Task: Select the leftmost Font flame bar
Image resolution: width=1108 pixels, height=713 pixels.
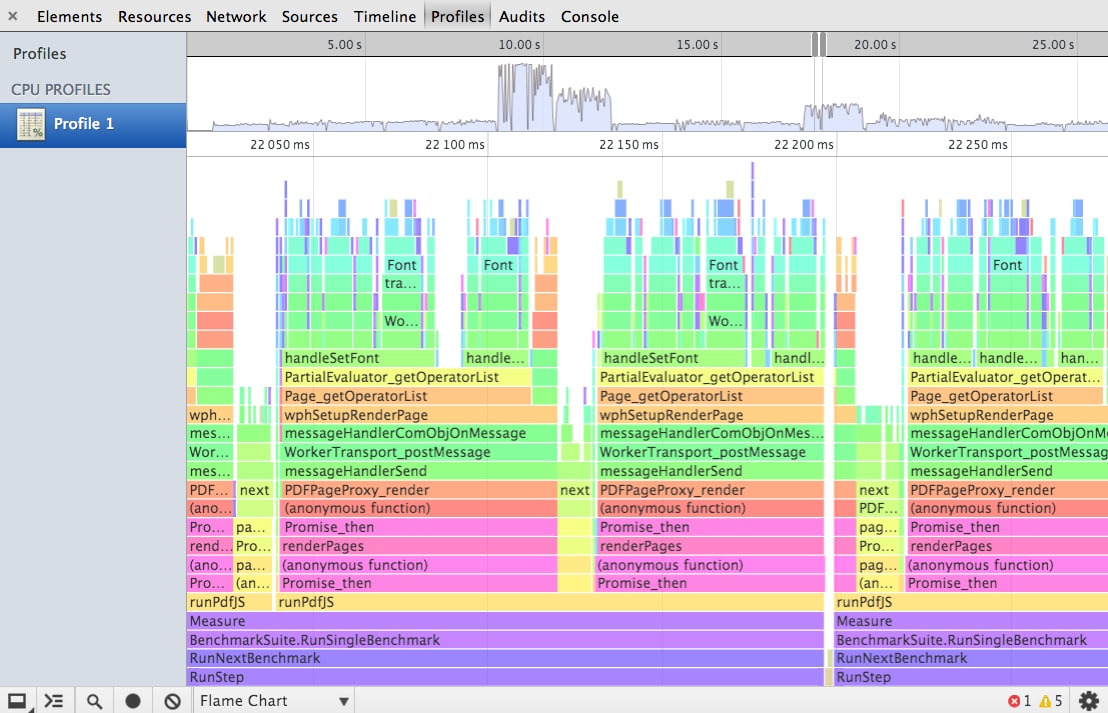Action: 401,265
